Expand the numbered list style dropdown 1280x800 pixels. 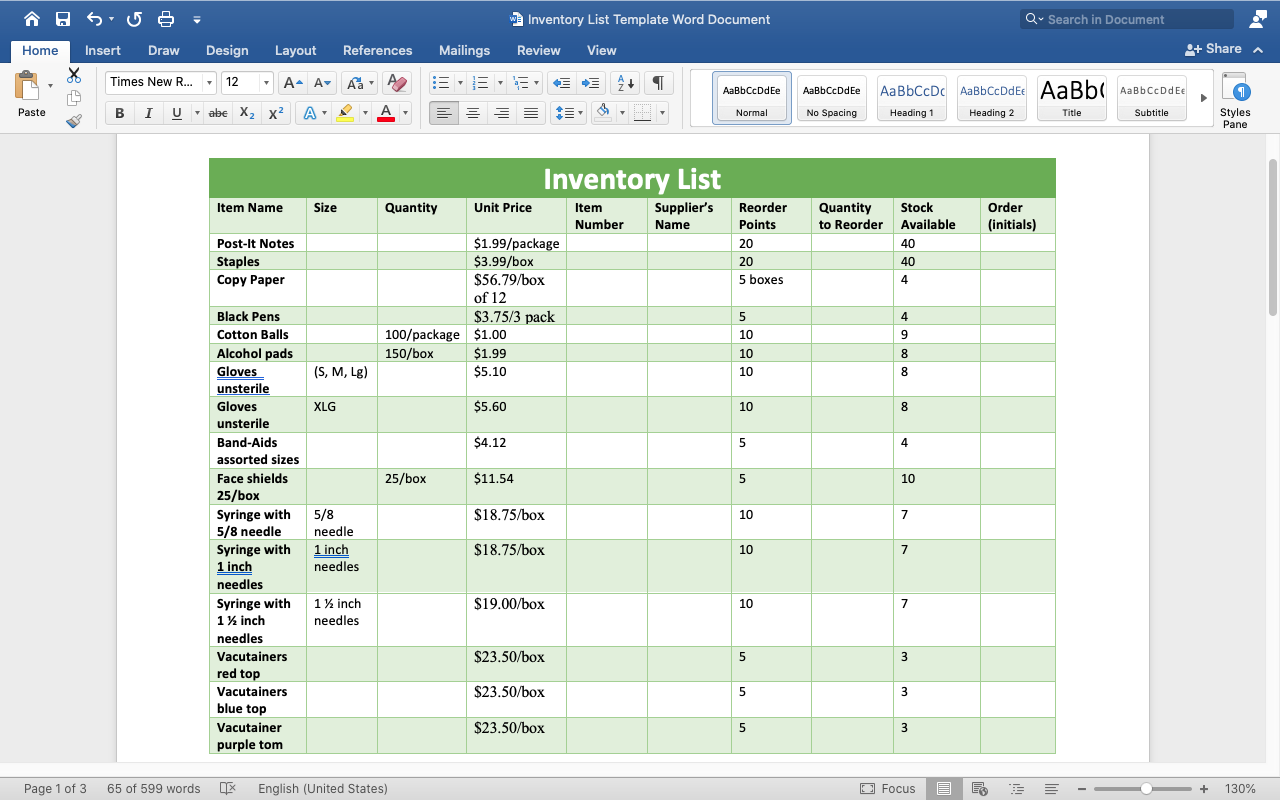[499, 82]
